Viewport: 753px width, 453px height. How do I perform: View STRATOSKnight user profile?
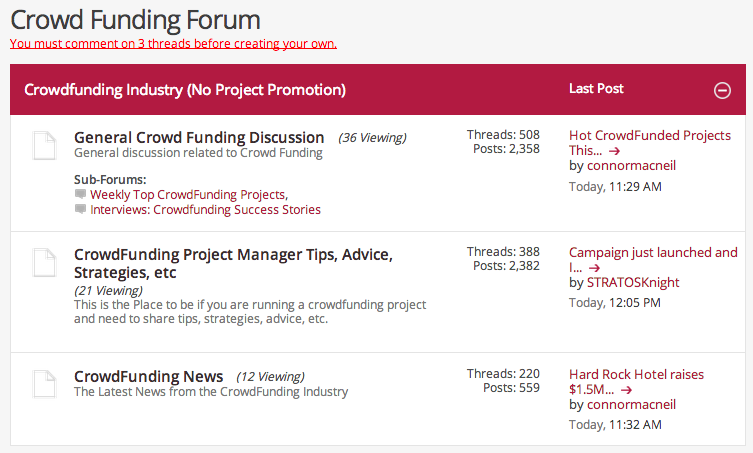[633, 283]
